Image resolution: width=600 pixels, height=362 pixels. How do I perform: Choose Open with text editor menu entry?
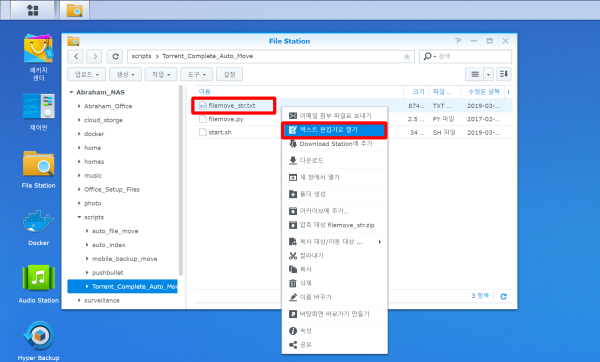[x=335, y=130]
